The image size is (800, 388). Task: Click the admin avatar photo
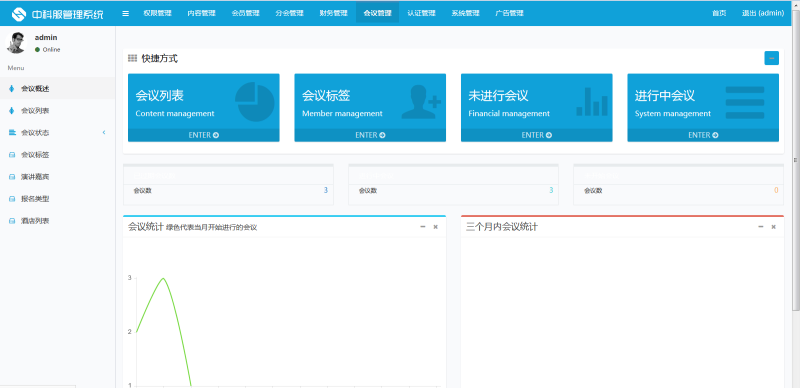(16, 43)
